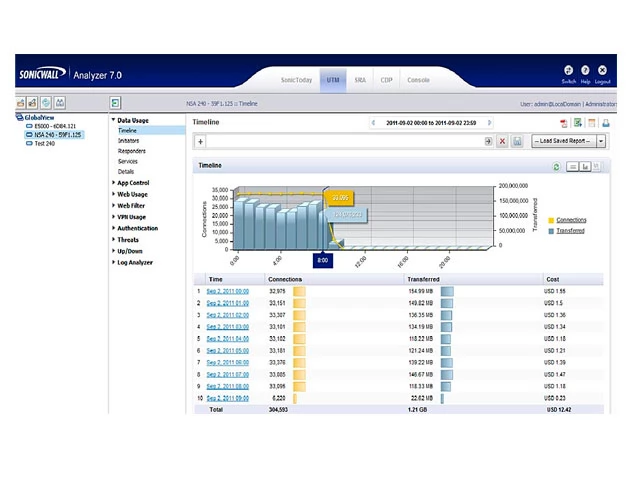Save the filter with floppy disk icon
This screenshot has height=480, width=640.
(517, 142)
